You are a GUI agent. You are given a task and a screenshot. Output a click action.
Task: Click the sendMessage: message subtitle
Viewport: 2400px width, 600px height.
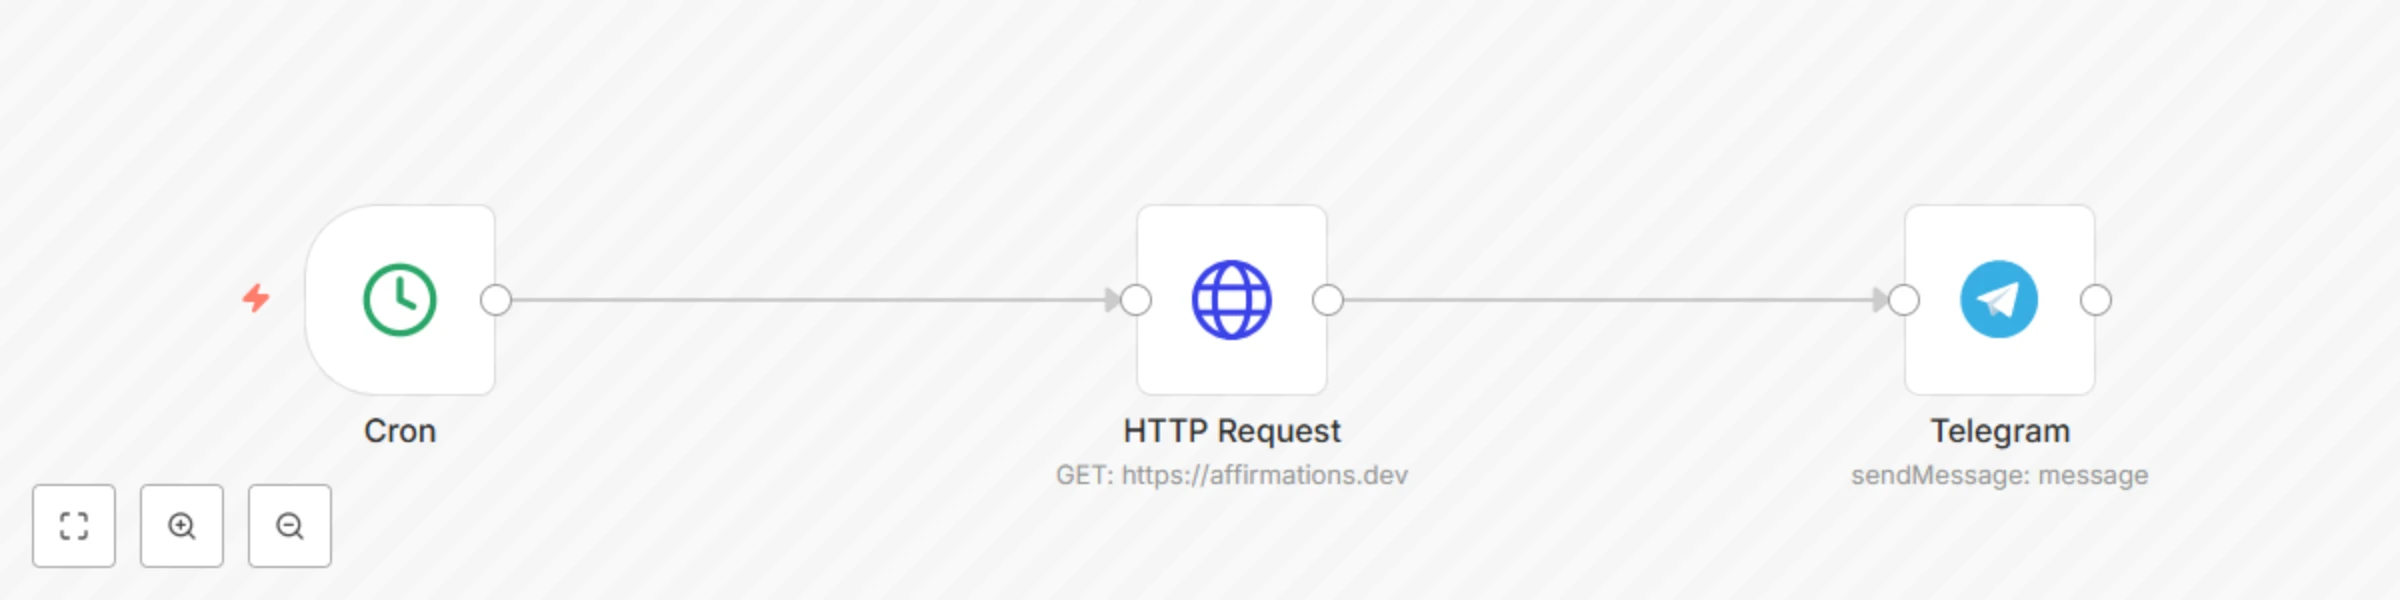[x=2000, y=475]
